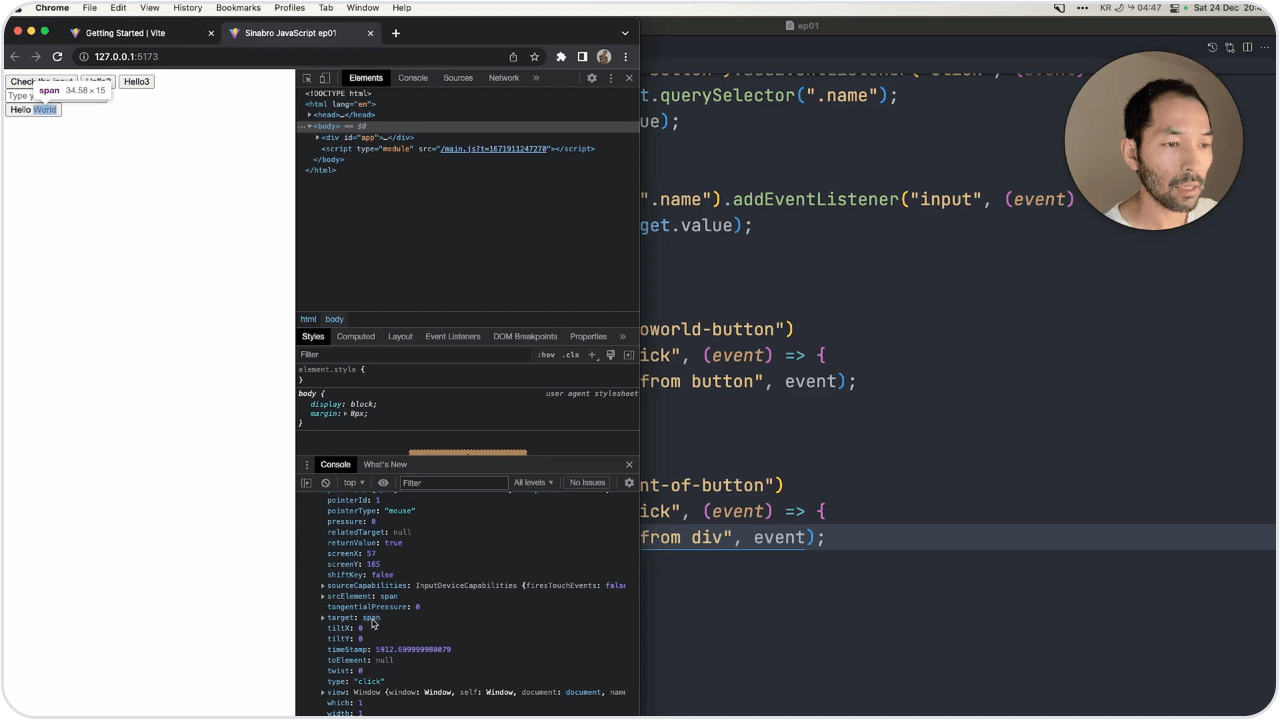Viewport: 1280px width, 720px height.
Task: Create a live expression with eye icon
Action: click(x=383, y=483)
